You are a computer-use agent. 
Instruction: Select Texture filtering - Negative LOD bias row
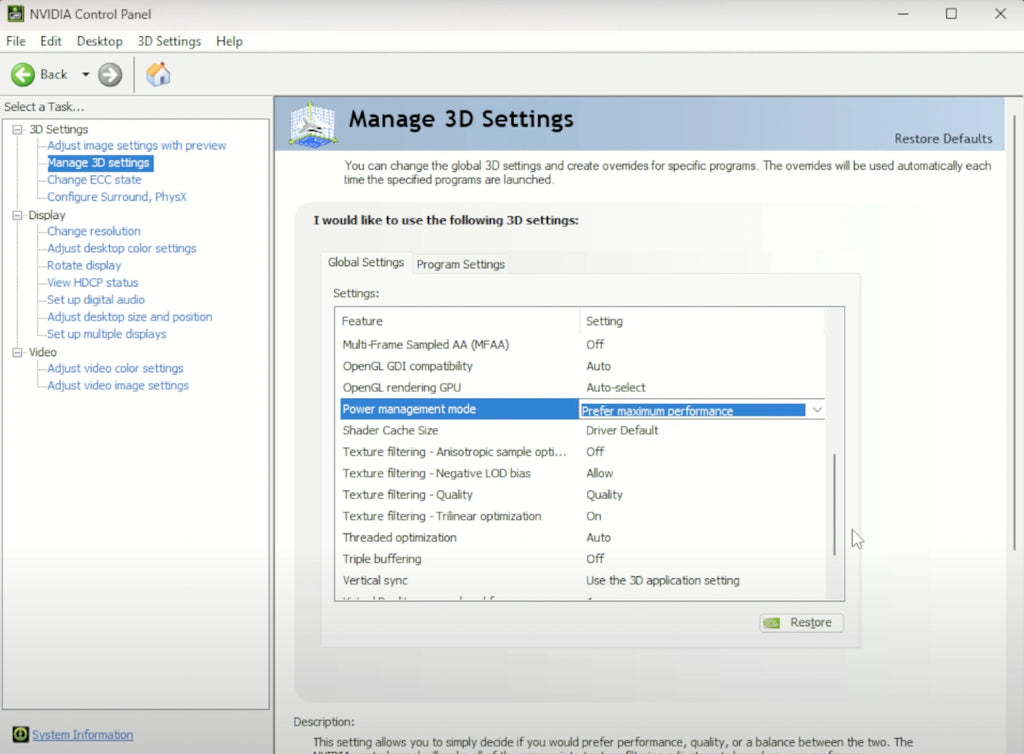tap(583, 473)
